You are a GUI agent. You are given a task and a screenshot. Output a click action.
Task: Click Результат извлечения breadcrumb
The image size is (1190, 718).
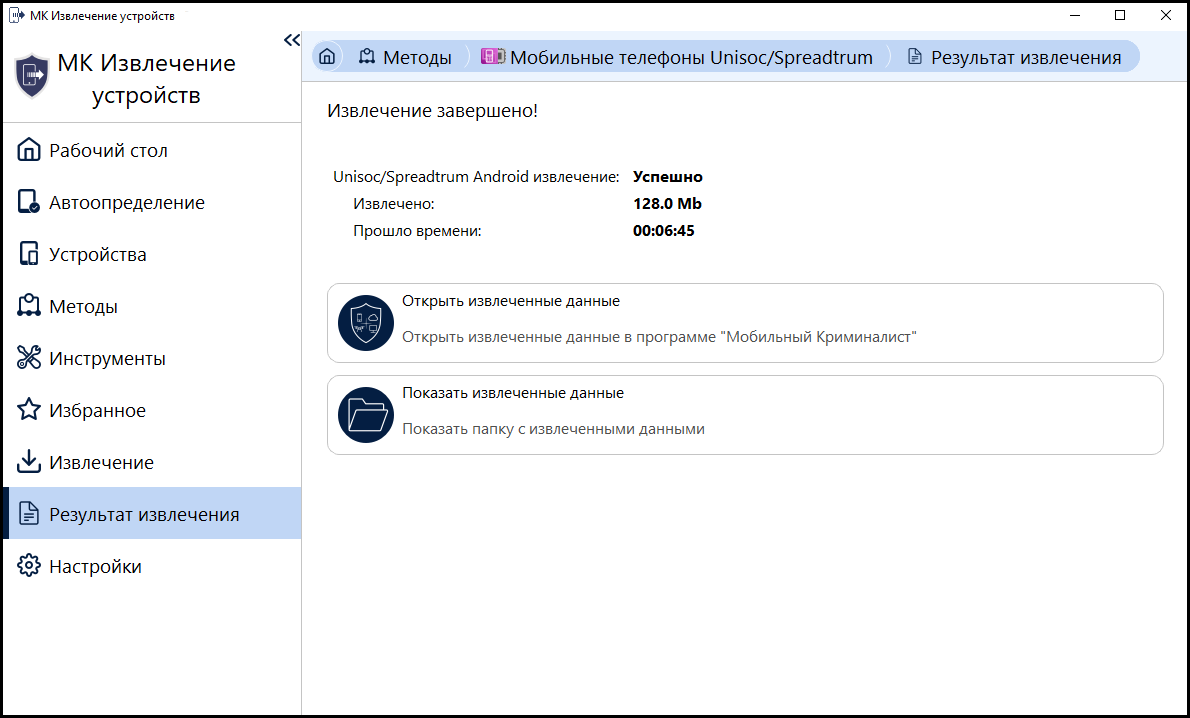(x=1015, y=57)
